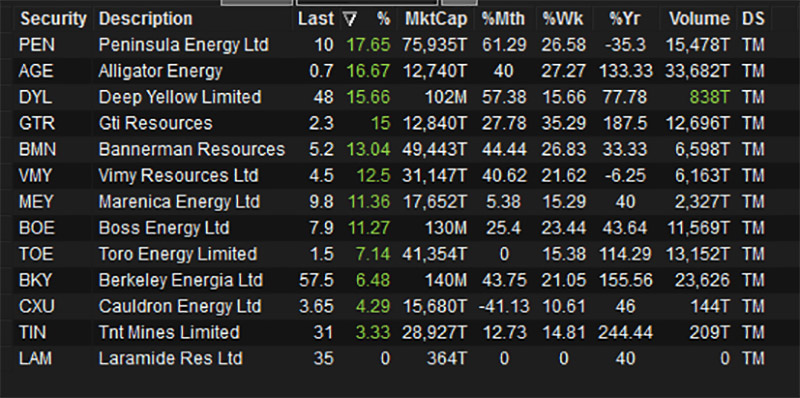This screenshot has height=398, width=800.
Task: Select the AGE security code
Action: coord(36,71)
